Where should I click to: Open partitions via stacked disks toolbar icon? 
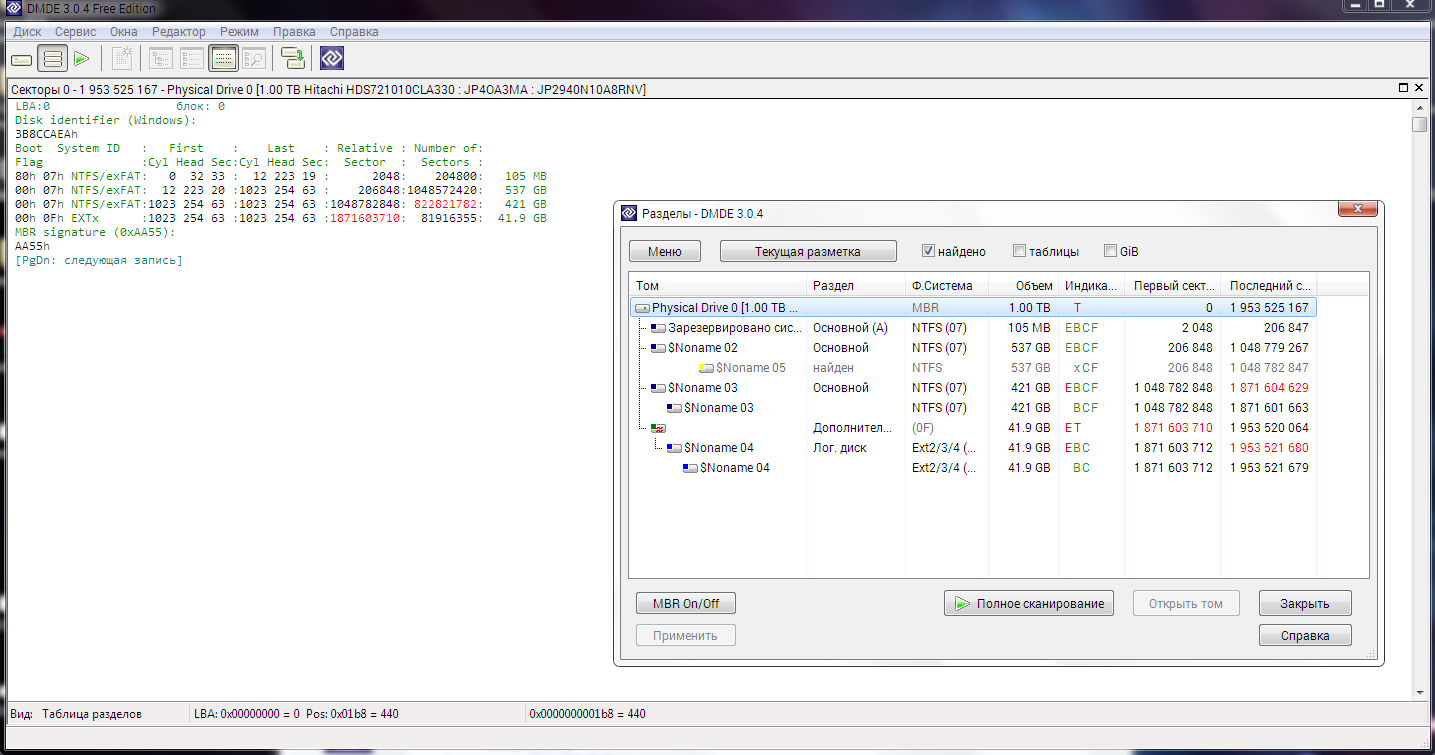[x=53, y=59]
